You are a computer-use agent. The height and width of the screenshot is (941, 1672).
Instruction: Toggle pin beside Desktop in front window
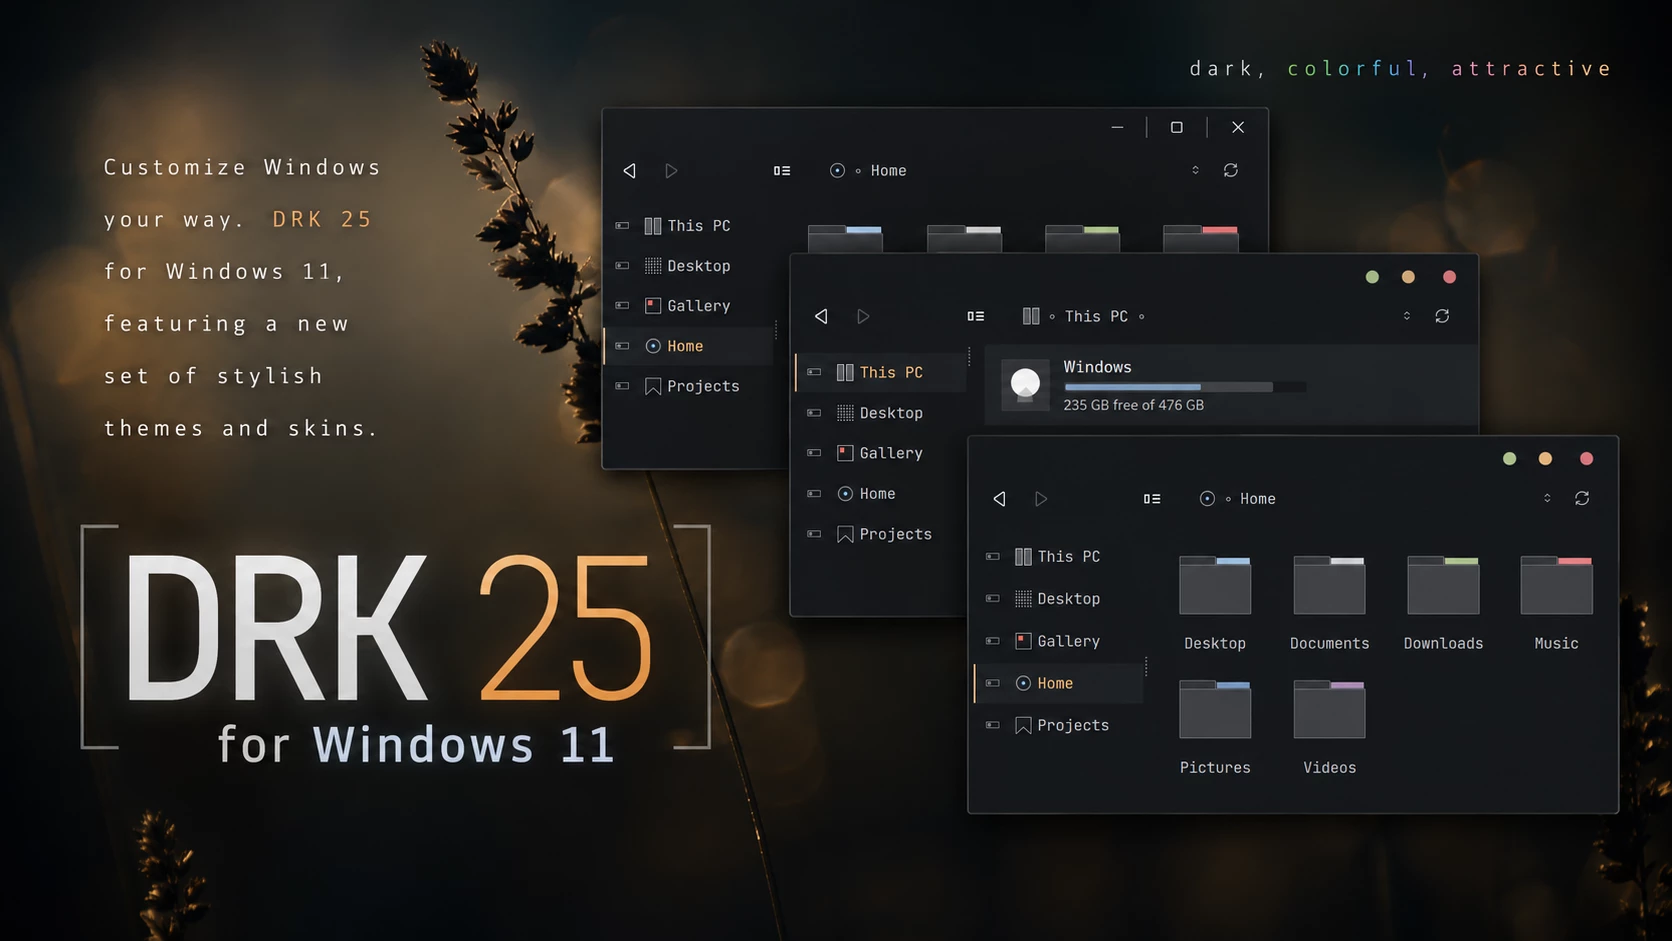tap(992, 598)
